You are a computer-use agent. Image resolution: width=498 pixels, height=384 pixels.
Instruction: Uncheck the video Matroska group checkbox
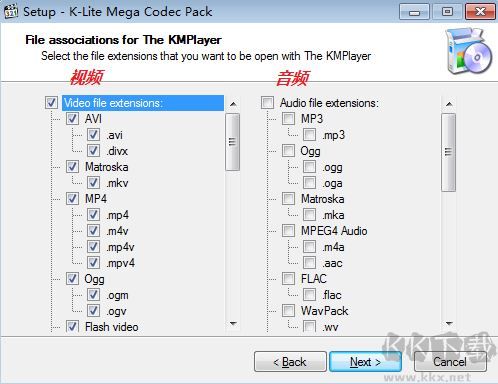[72, 167]
